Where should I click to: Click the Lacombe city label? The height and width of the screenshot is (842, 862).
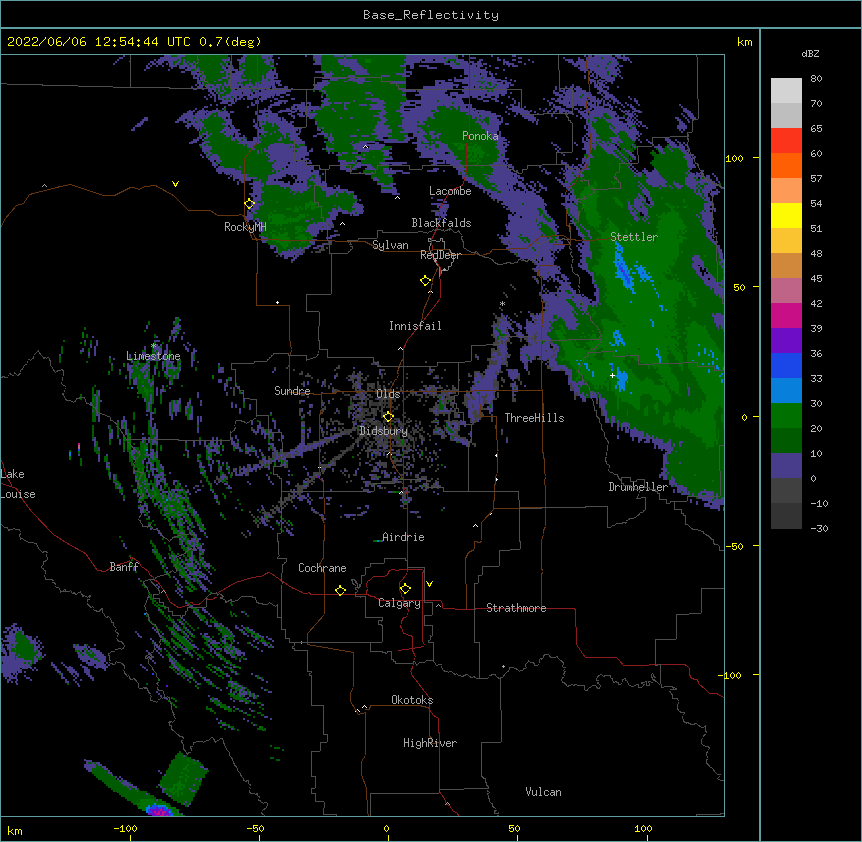pyautogui.click(x=450, y=191)
